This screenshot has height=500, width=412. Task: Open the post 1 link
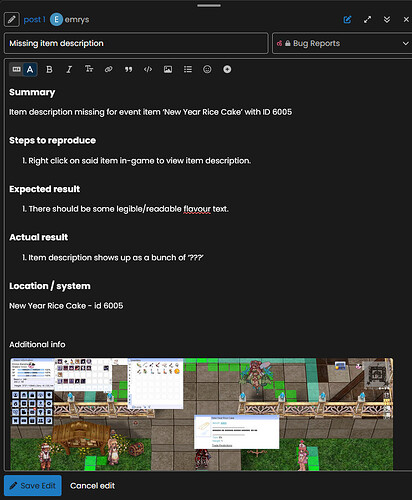35,20
